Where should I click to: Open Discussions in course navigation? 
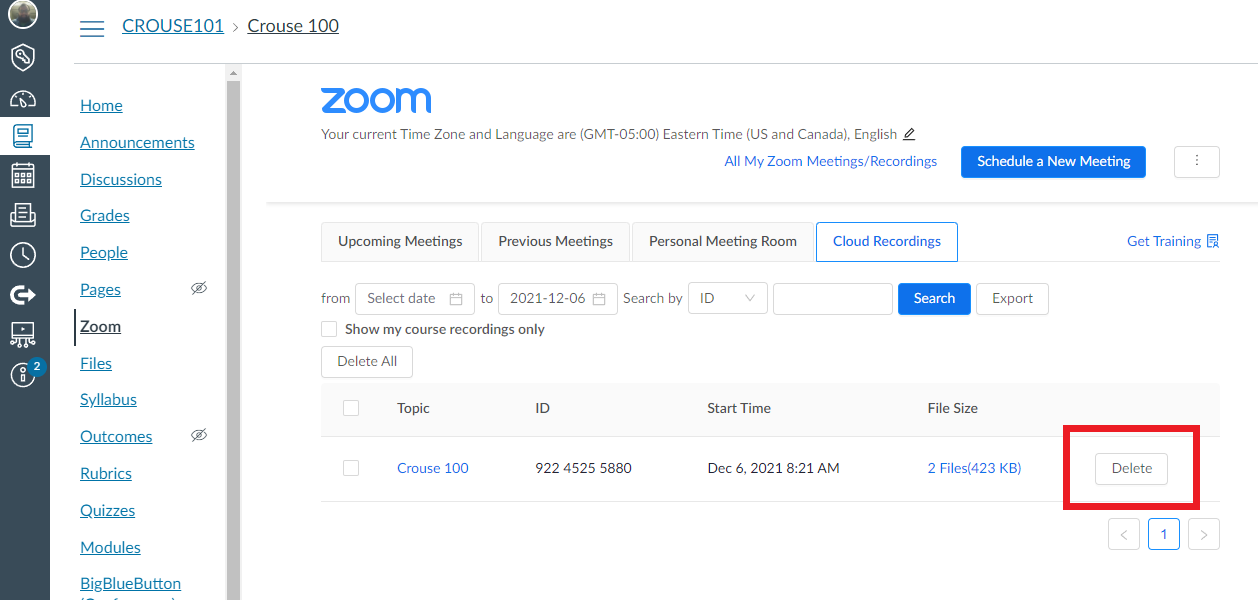(121, 179)
